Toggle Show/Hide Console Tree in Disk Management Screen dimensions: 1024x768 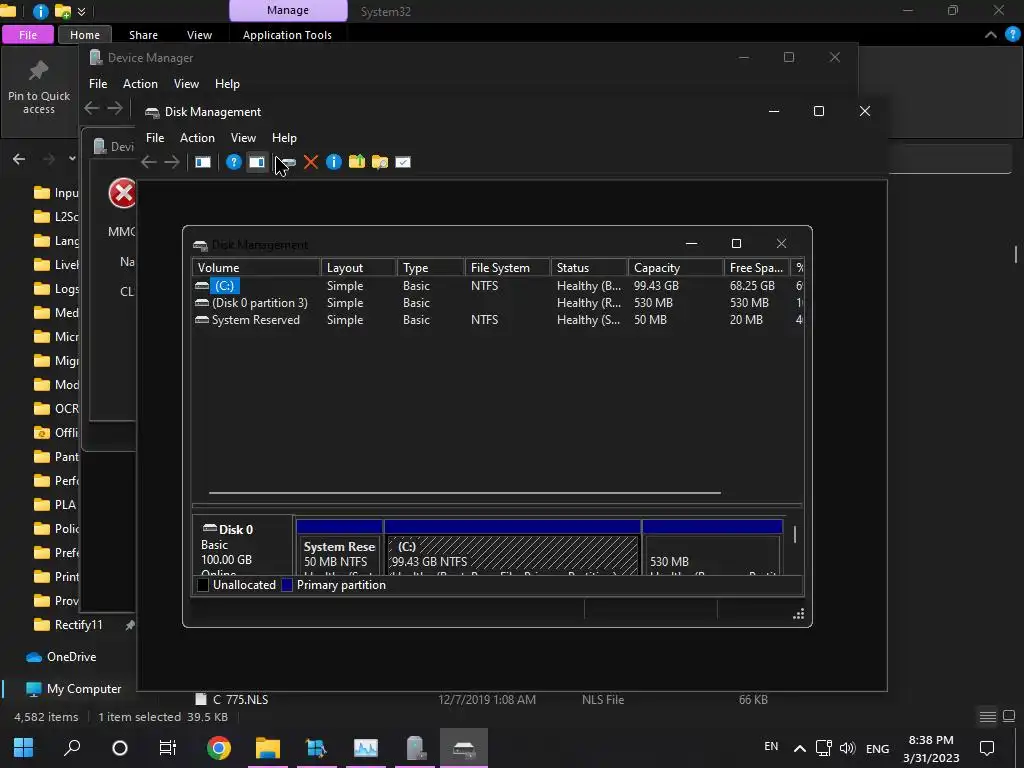(203, 162)
